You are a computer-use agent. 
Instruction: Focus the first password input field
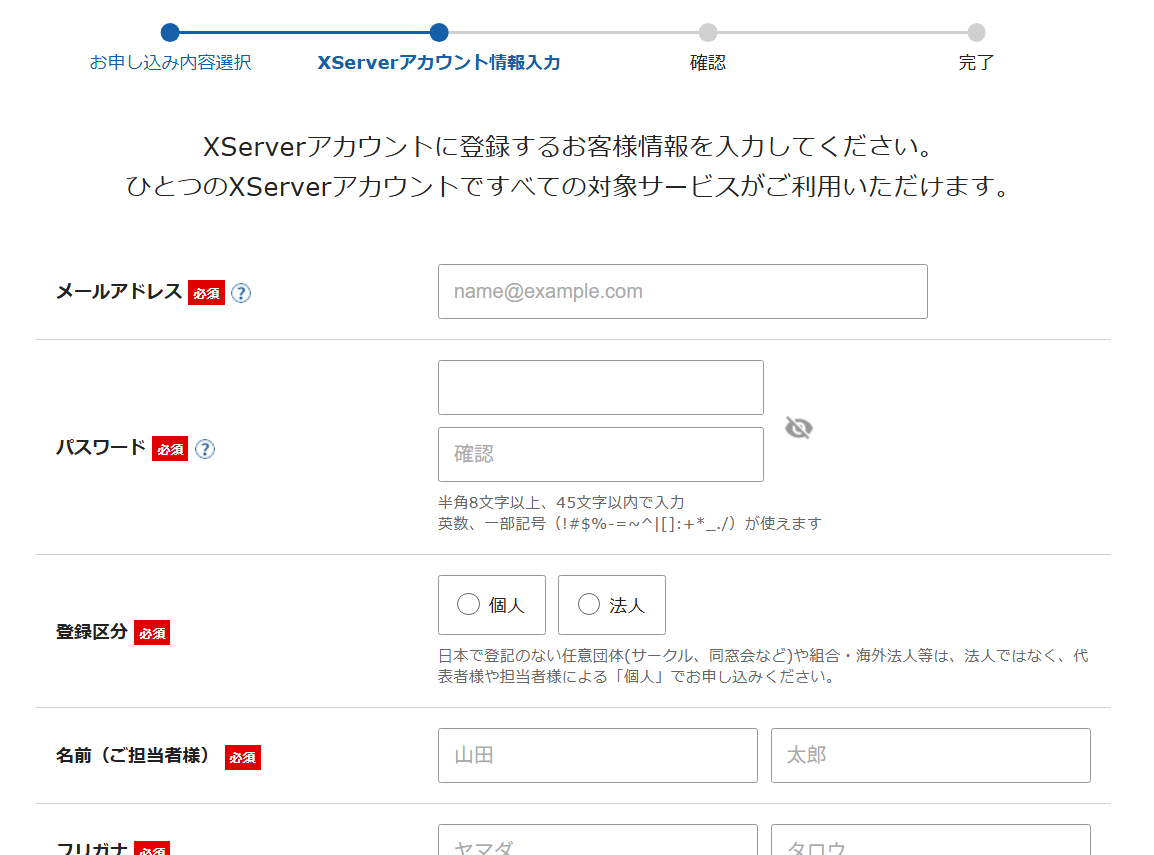click(x=601, y=387)
